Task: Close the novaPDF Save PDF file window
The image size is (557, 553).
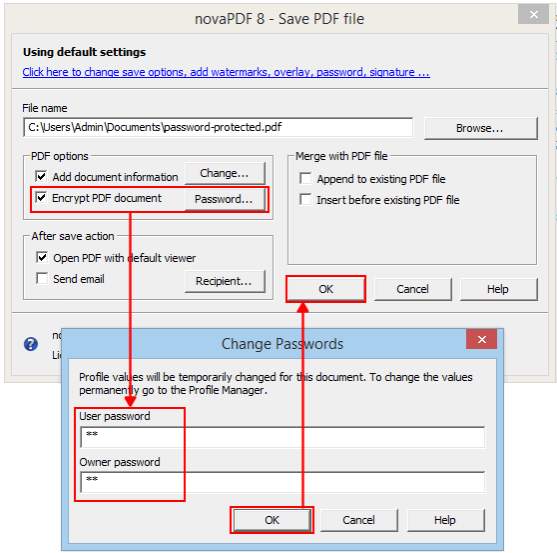Action: [533, 15]
